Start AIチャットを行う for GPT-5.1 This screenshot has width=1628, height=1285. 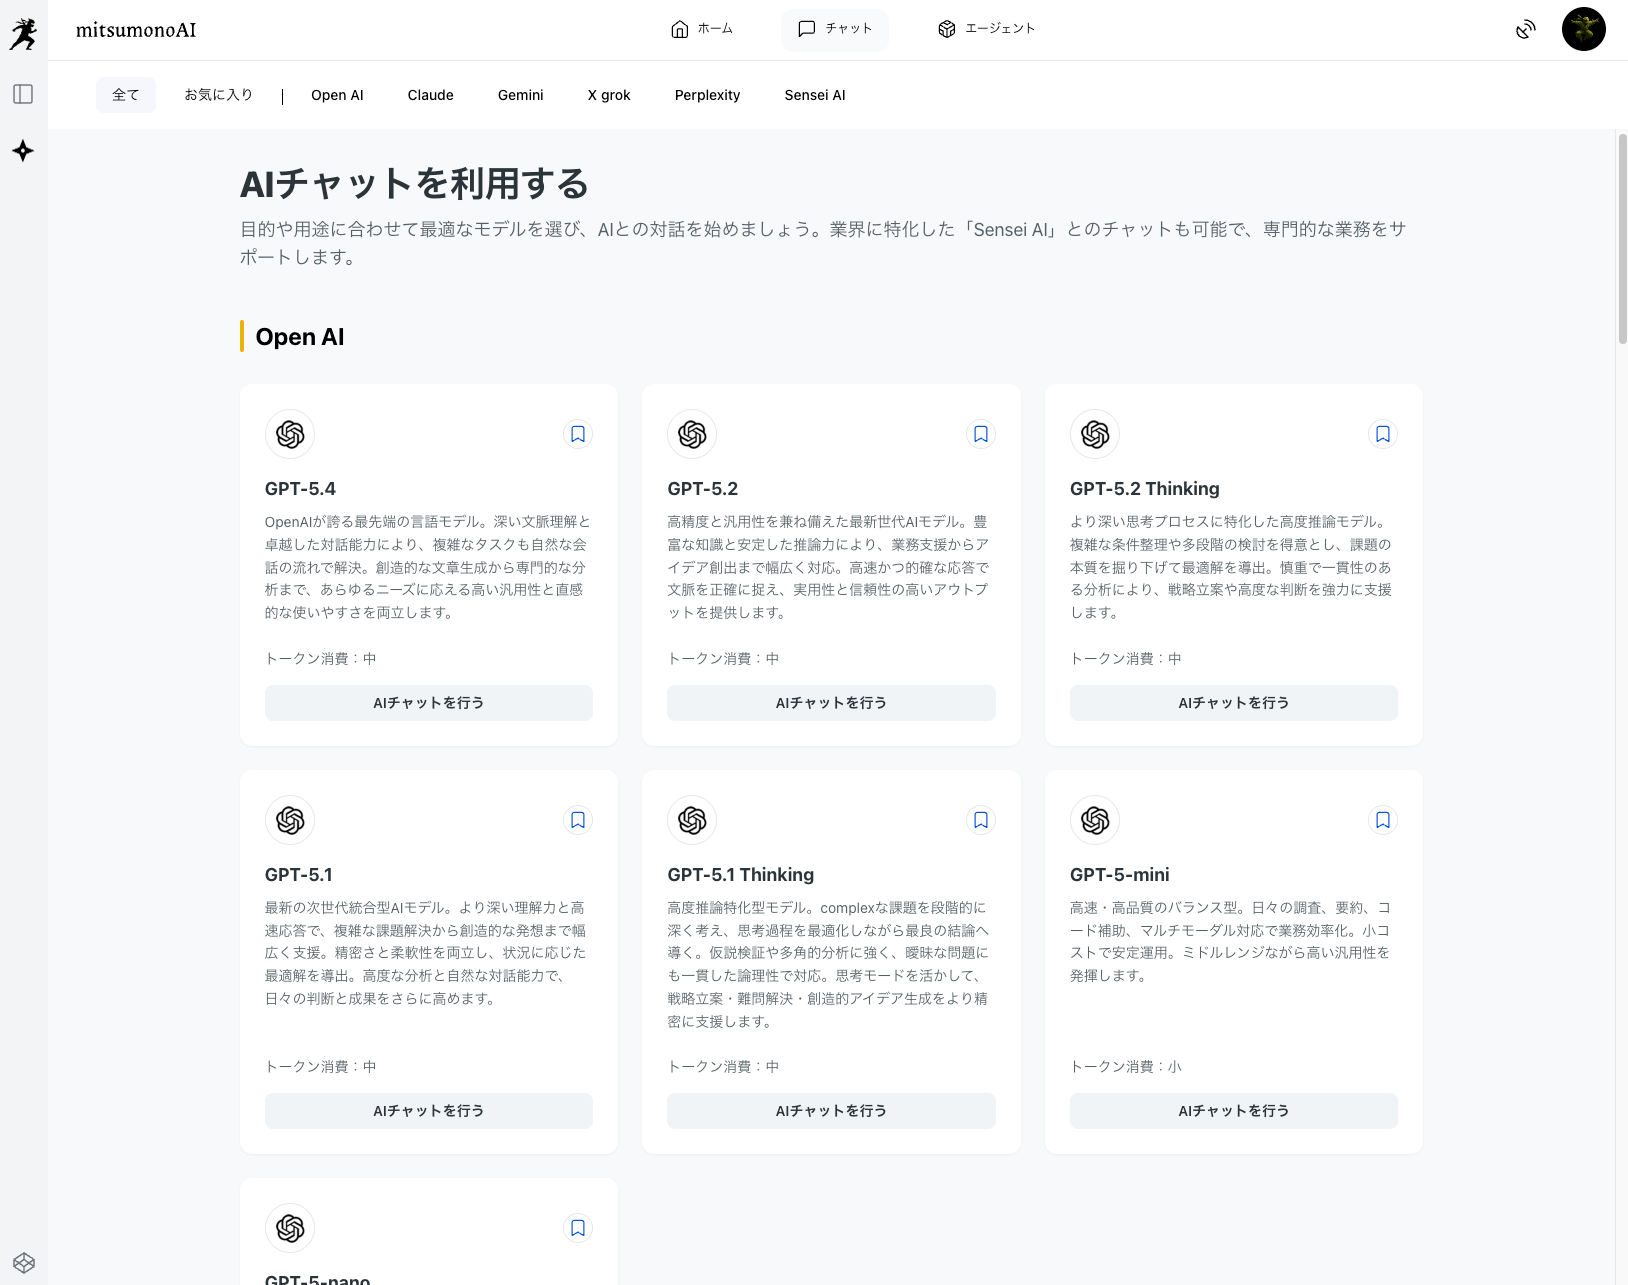click(429, 1111)
